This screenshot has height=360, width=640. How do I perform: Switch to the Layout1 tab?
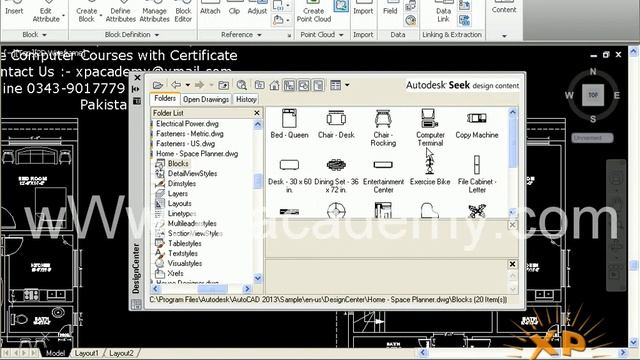tap(87, 353)
